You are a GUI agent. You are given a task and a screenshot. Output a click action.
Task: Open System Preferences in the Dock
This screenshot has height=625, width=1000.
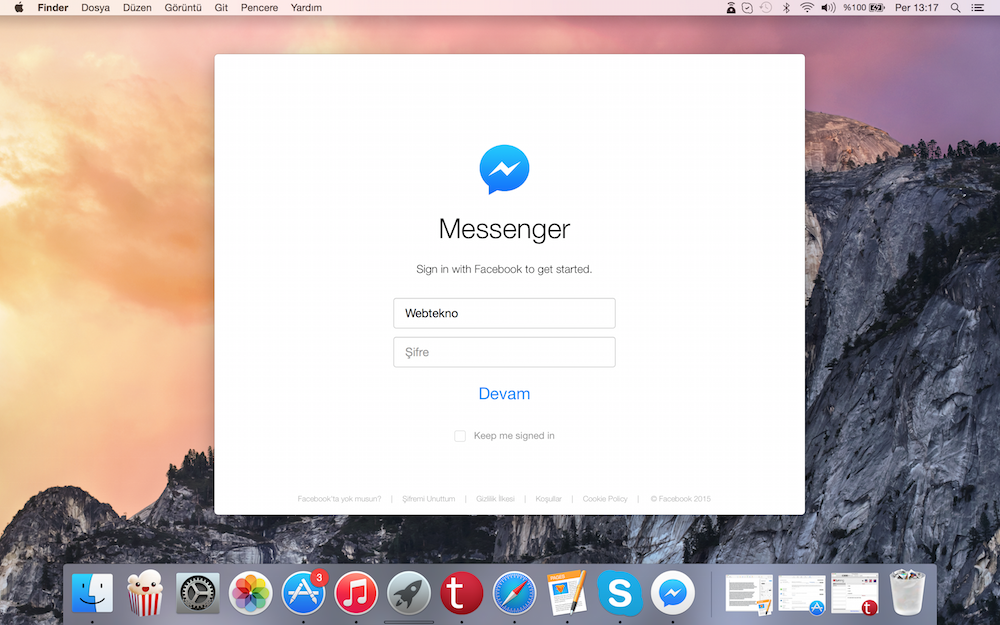point(198,593)
